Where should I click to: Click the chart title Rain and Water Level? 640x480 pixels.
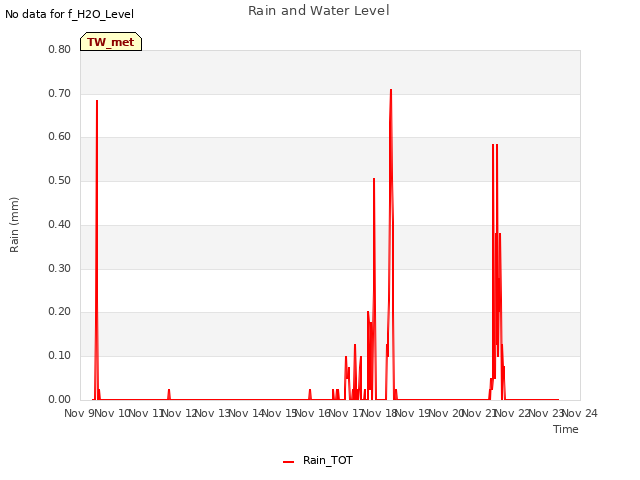tap(319, 11)
